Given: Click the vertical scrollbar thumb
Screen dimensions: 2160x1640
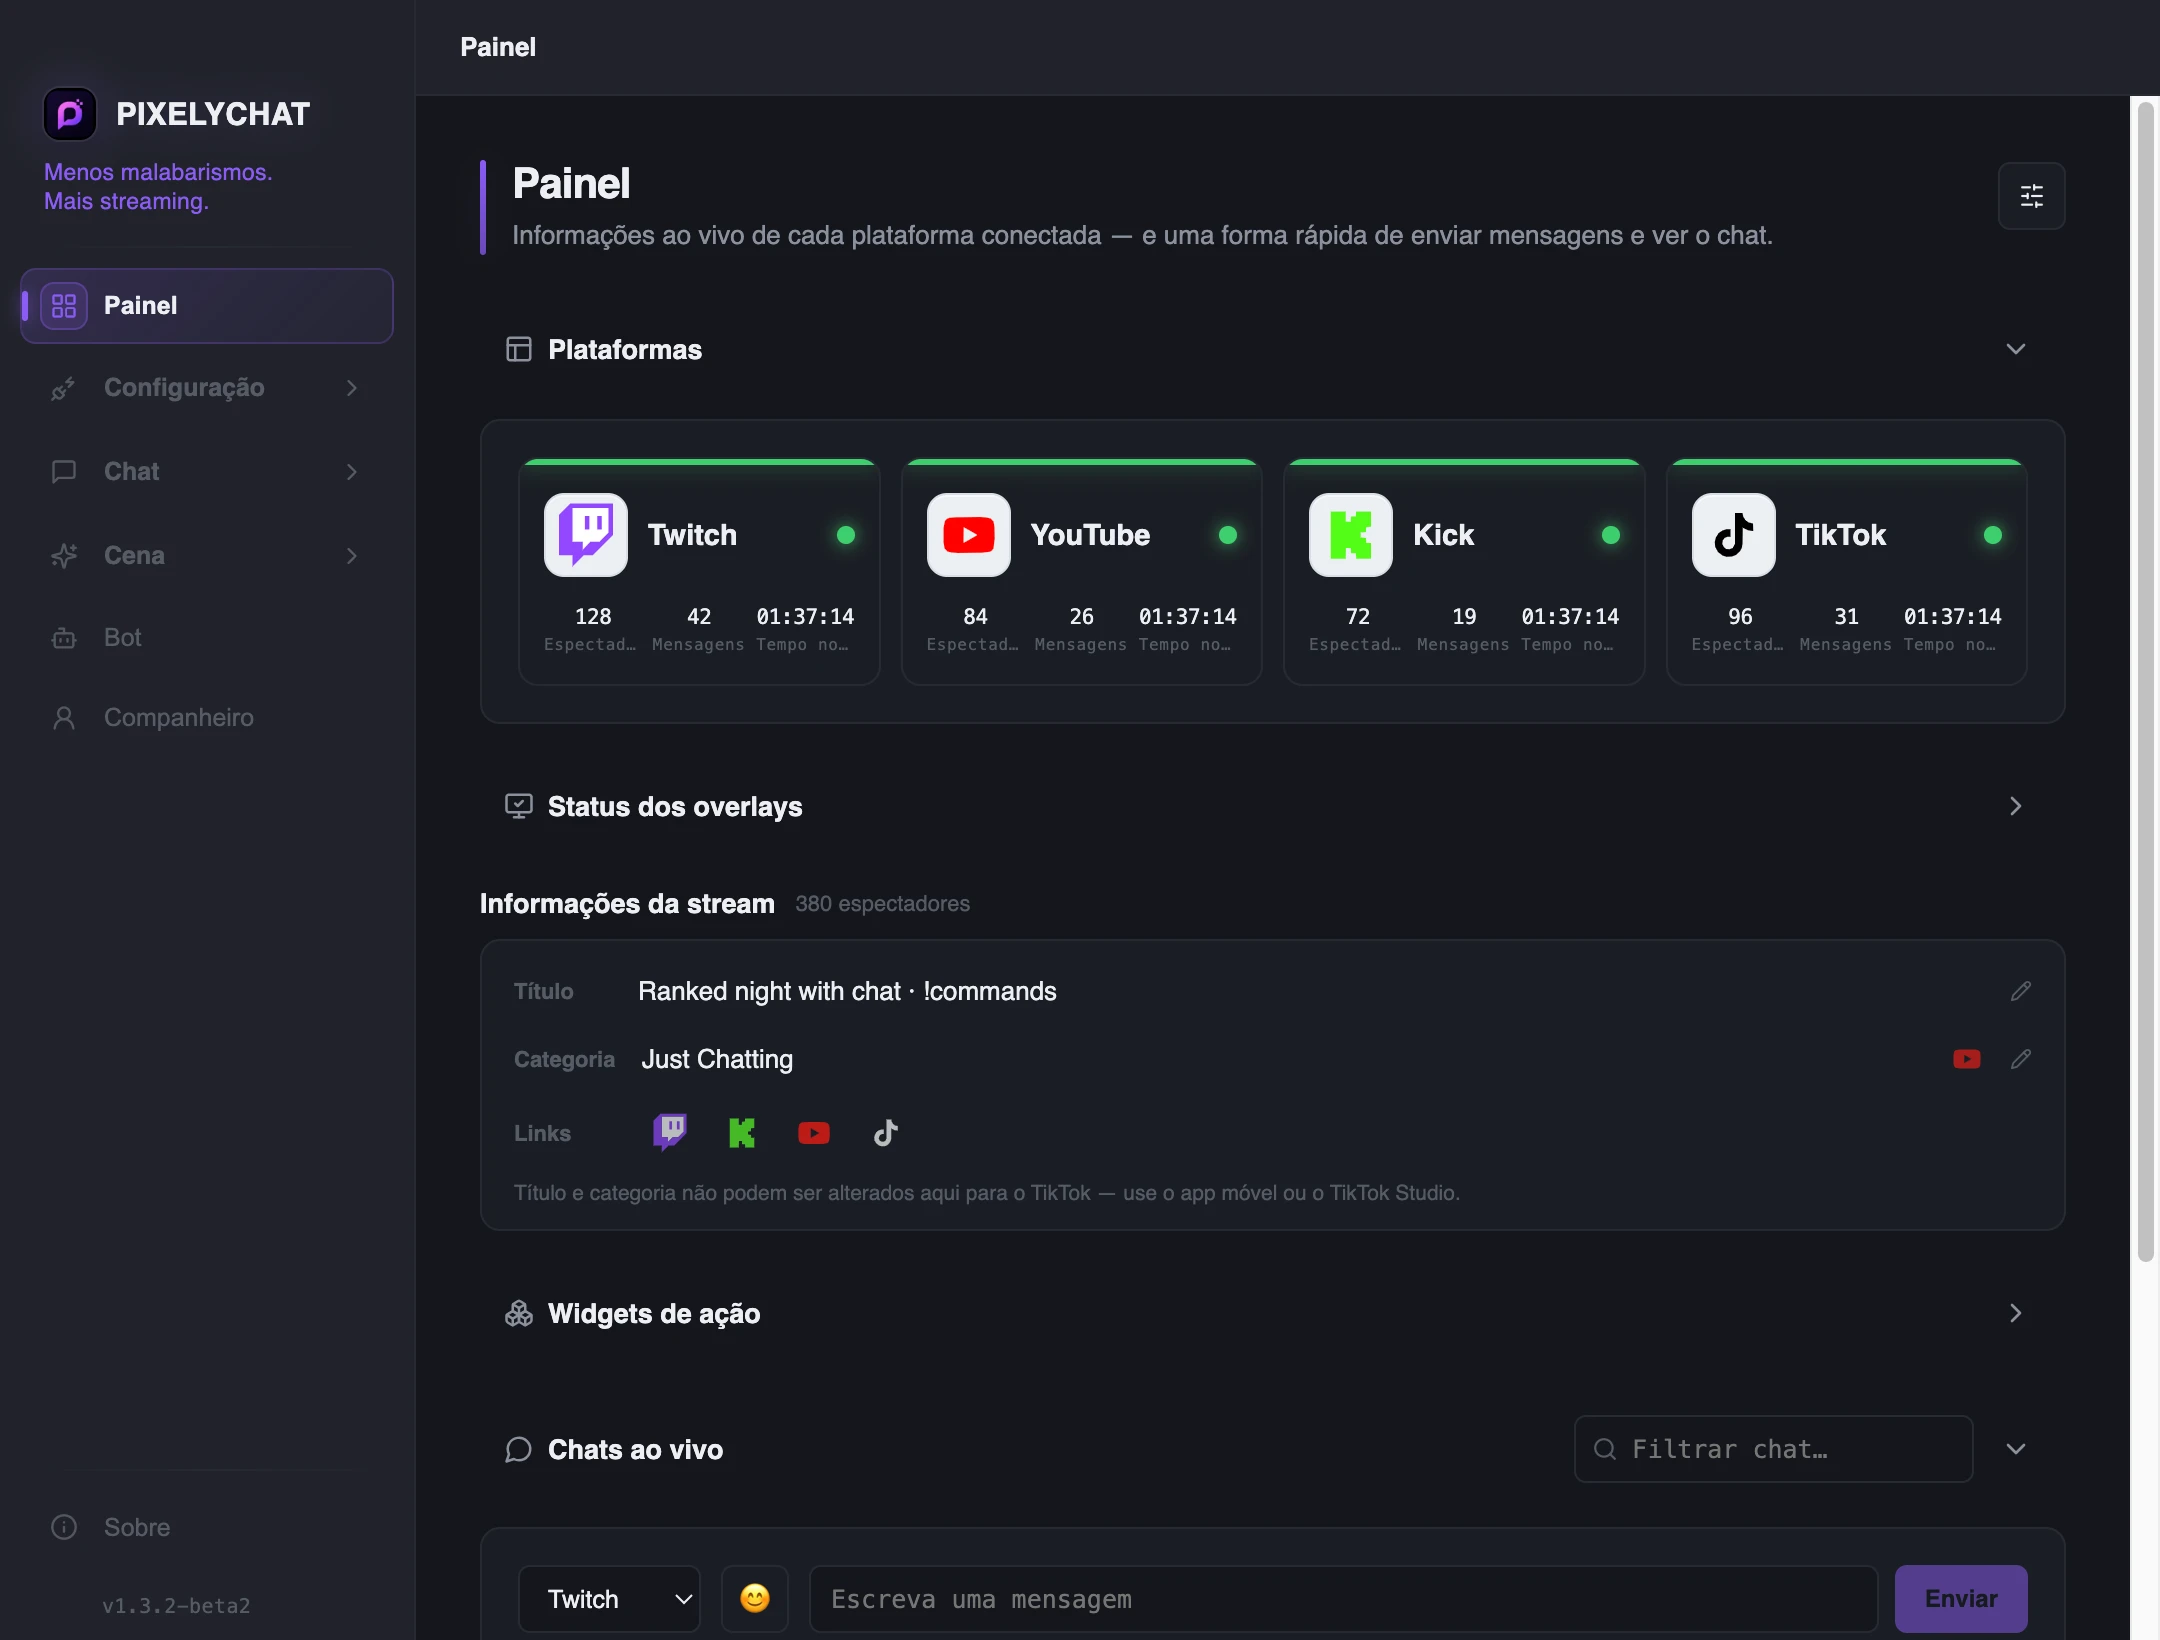Looking at the screenshot, I should pyautogui.click(x=2145, y=681).
